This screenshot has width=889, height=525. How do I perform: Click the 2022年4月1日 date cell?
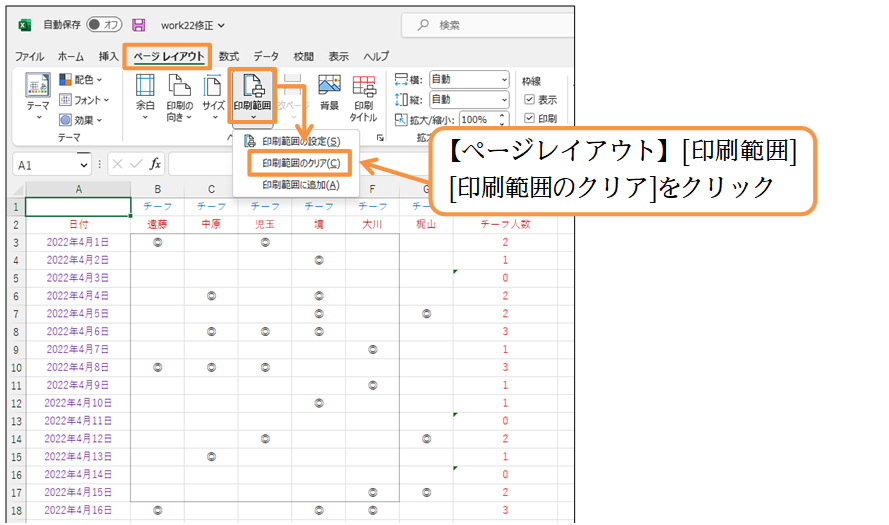[78, 242]
